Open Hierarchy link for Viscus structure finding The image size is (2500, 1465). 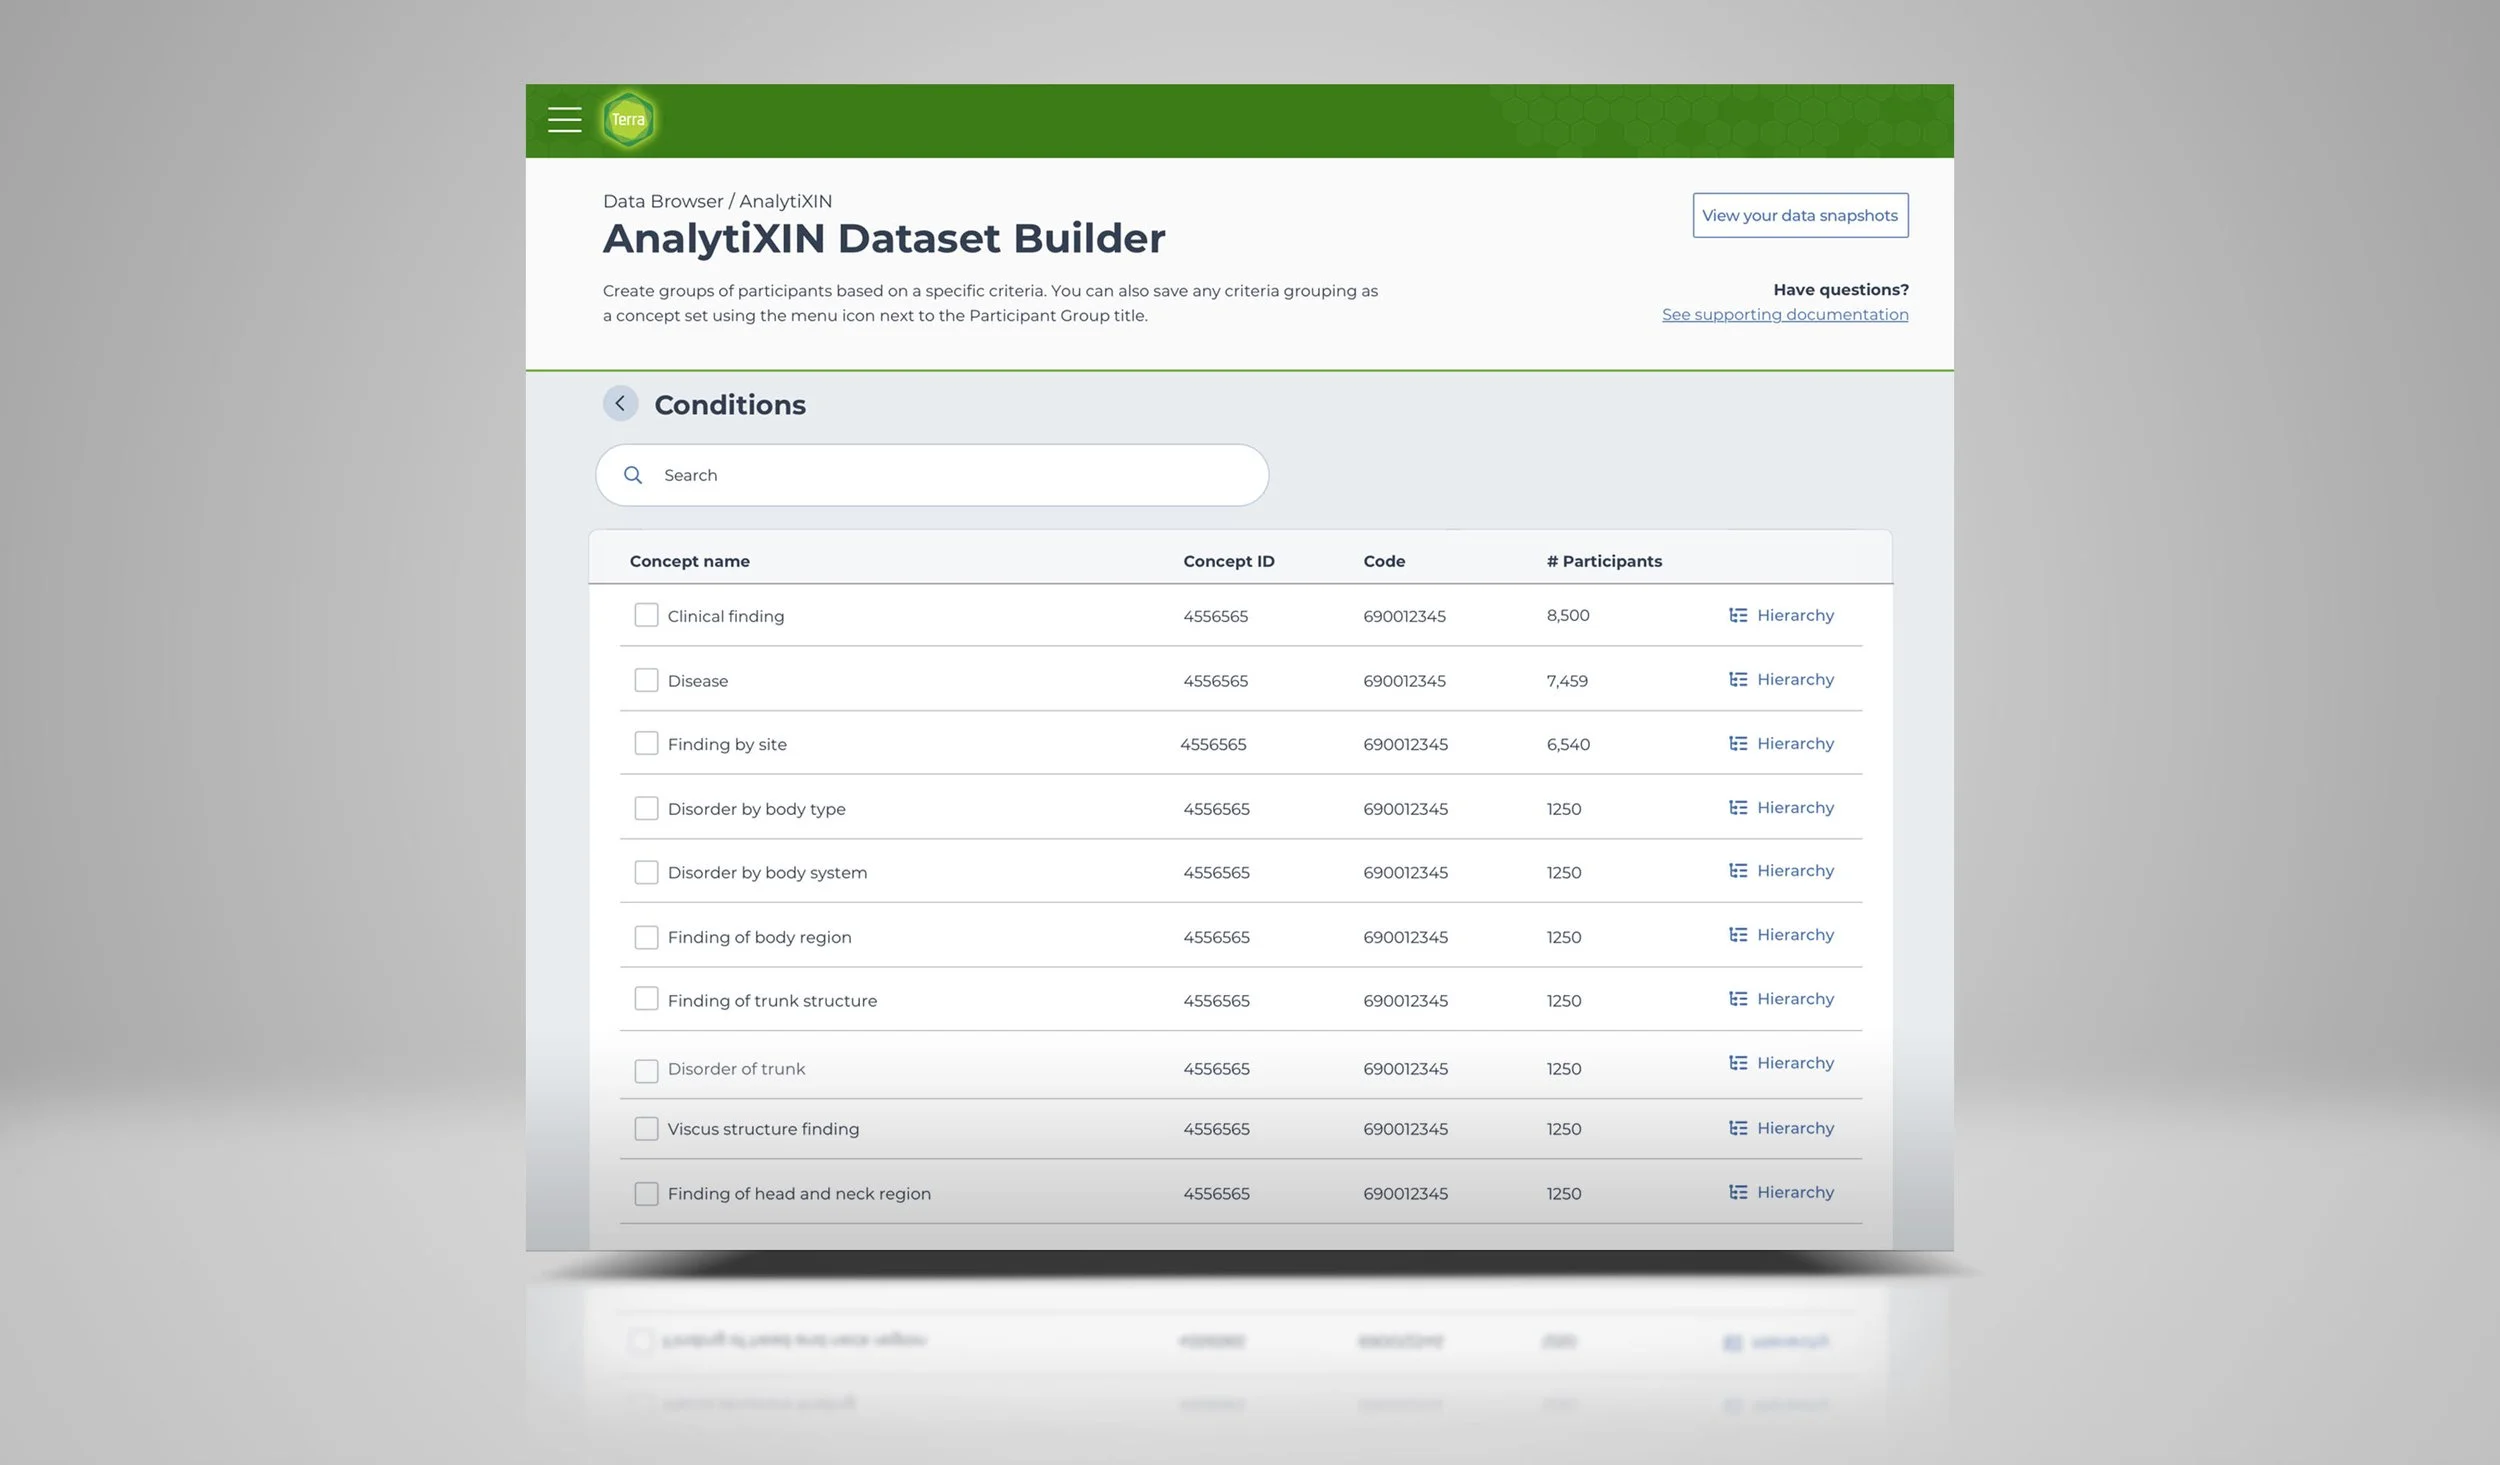pos(1795,1129)
